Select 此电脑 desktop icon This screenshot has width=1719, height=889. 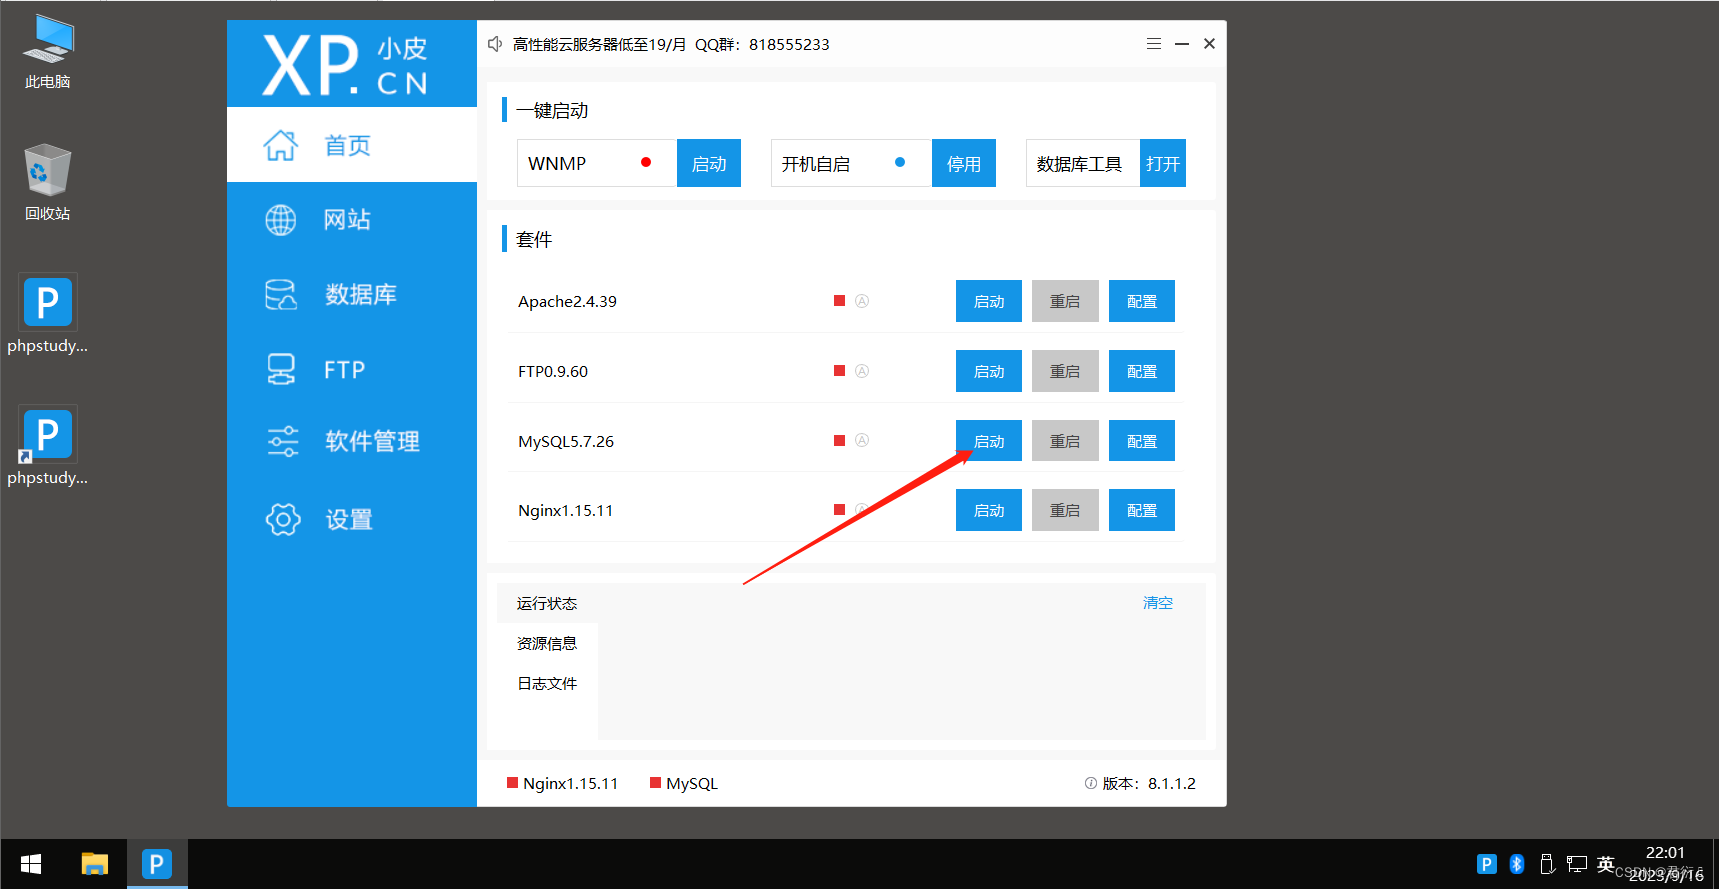[48, 52]
